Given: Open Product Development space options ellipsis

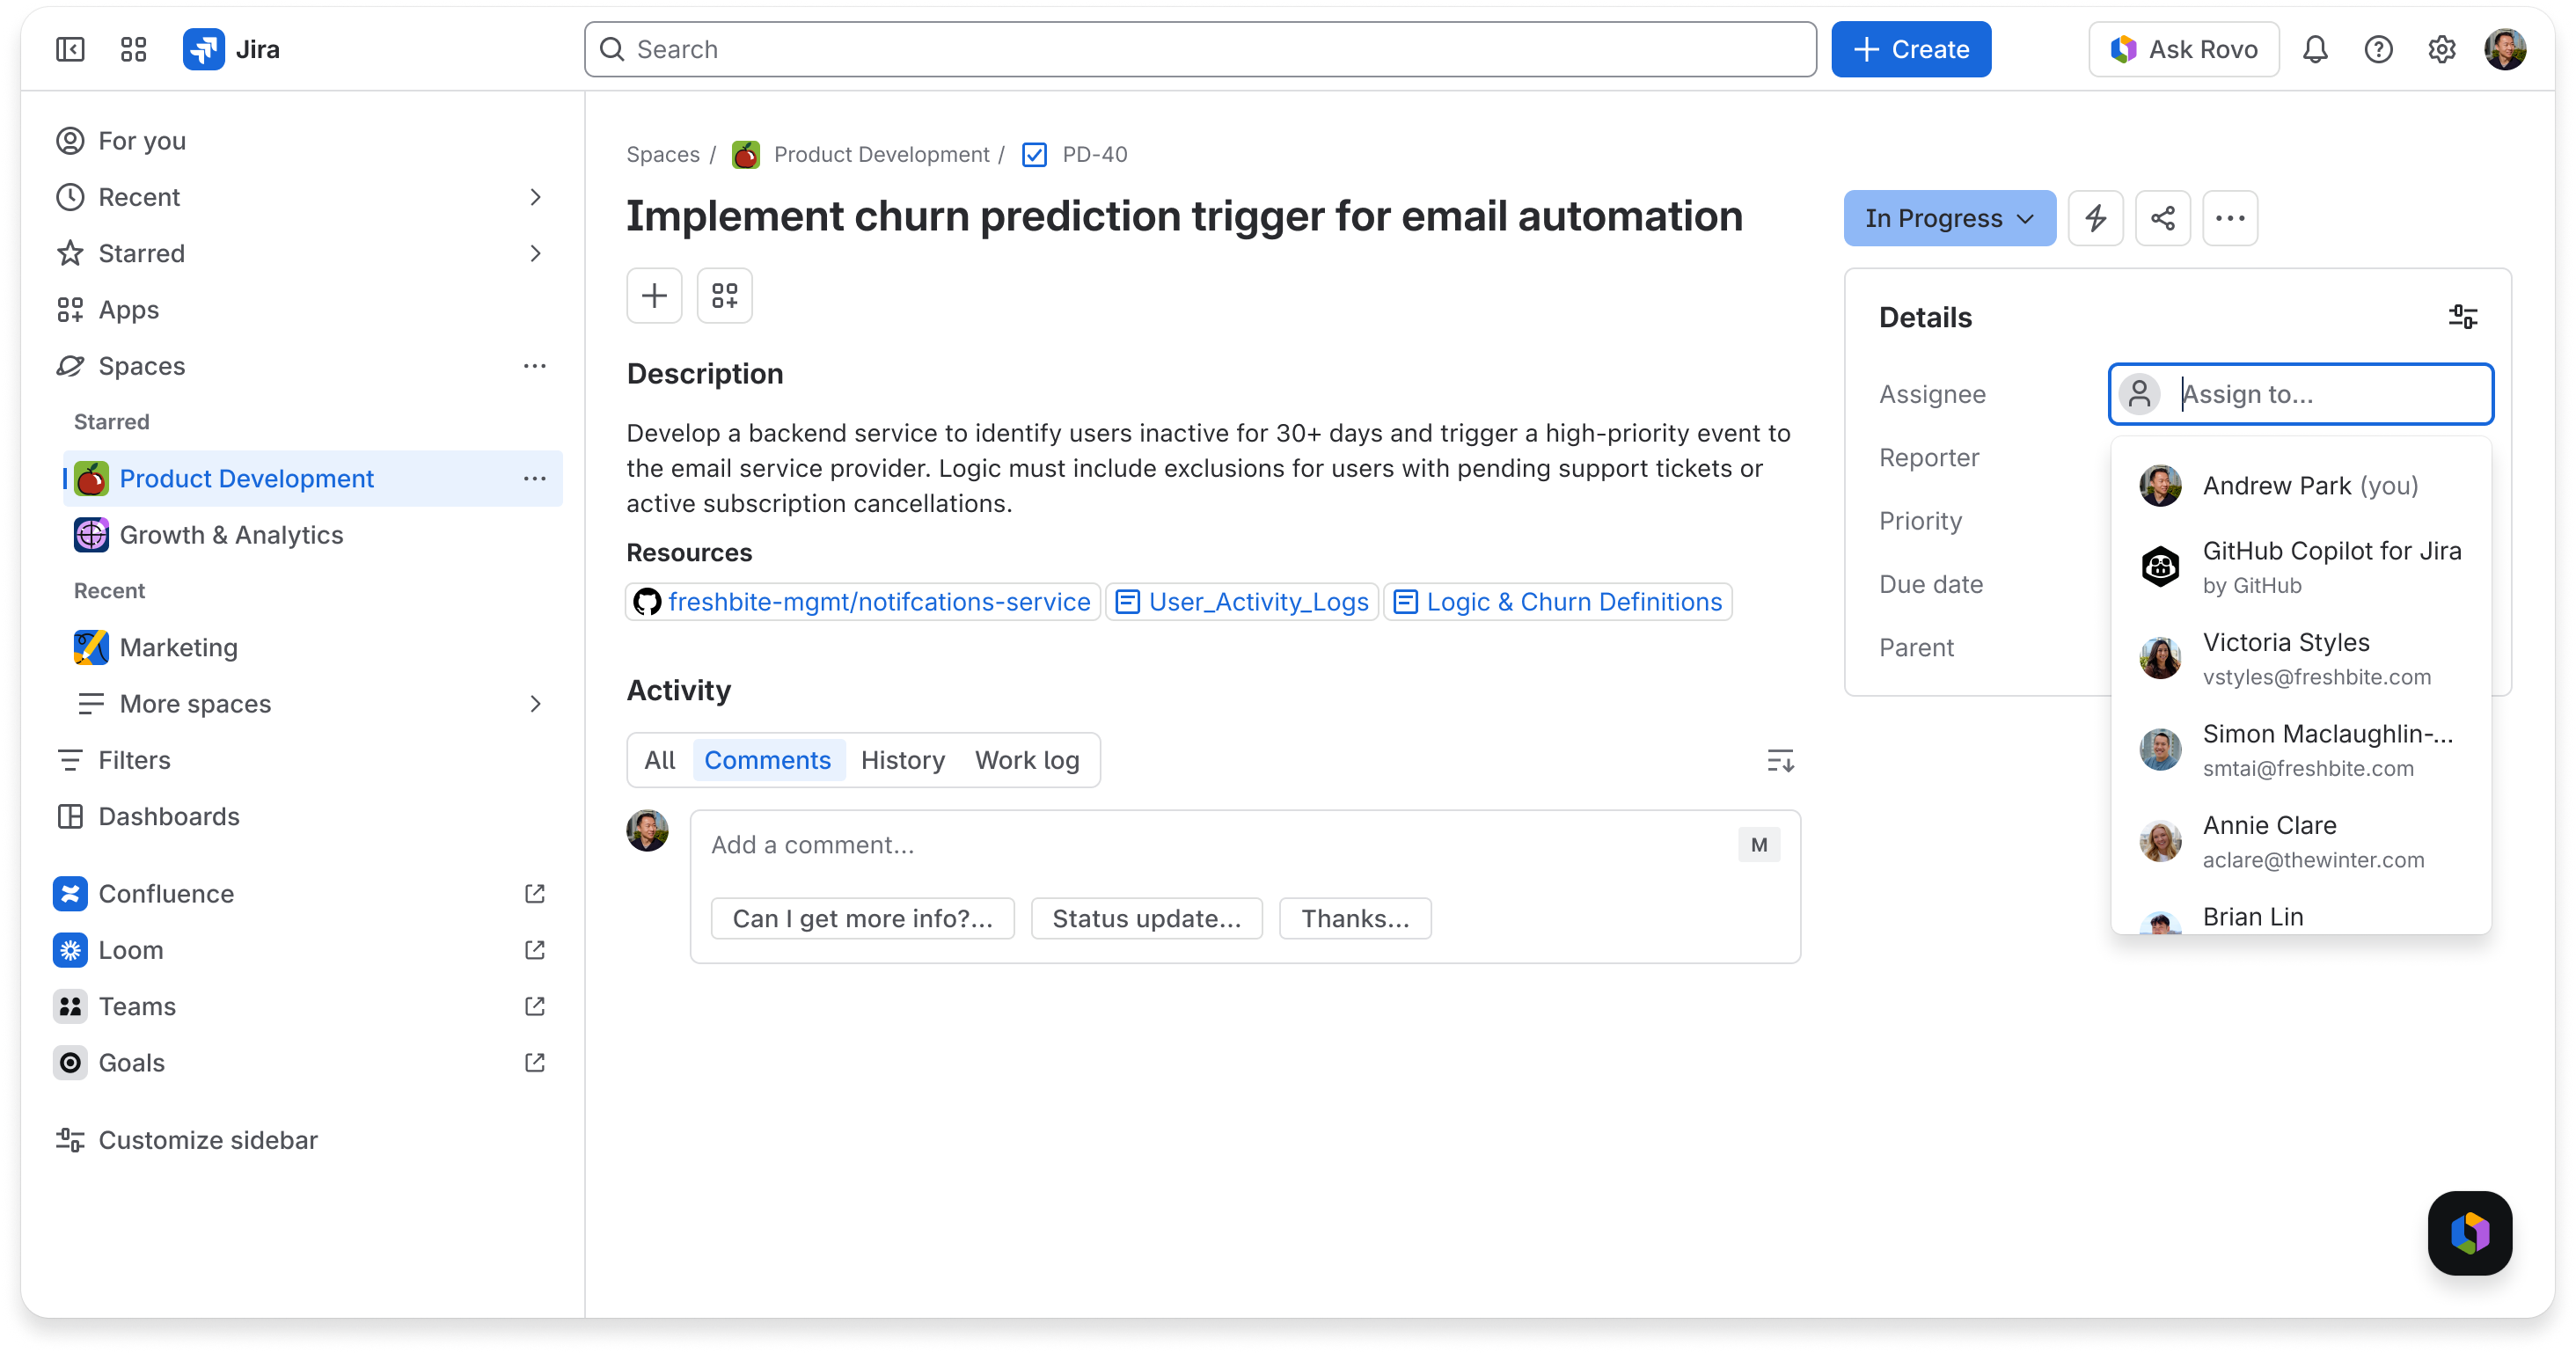Looking at the screenshot, I should [534, 478].
